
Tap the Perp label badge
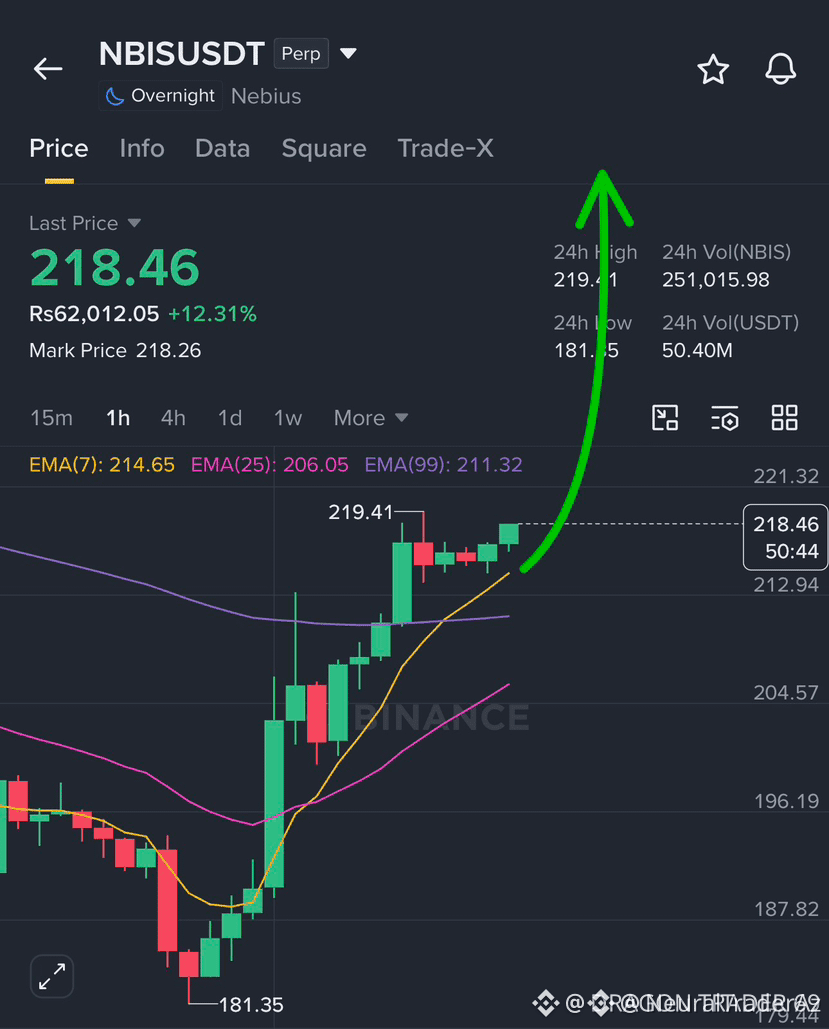[301, 53]
